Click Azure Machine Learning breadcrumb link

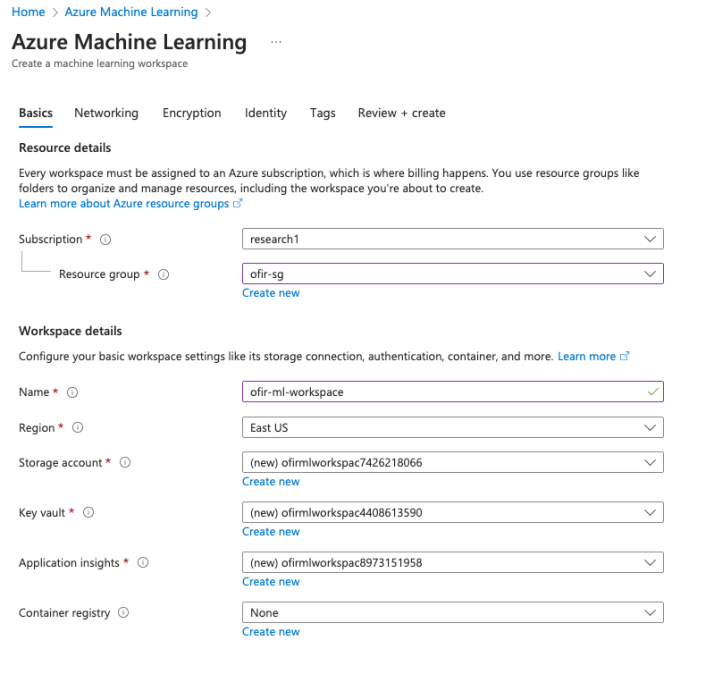[x=131, y=12]
